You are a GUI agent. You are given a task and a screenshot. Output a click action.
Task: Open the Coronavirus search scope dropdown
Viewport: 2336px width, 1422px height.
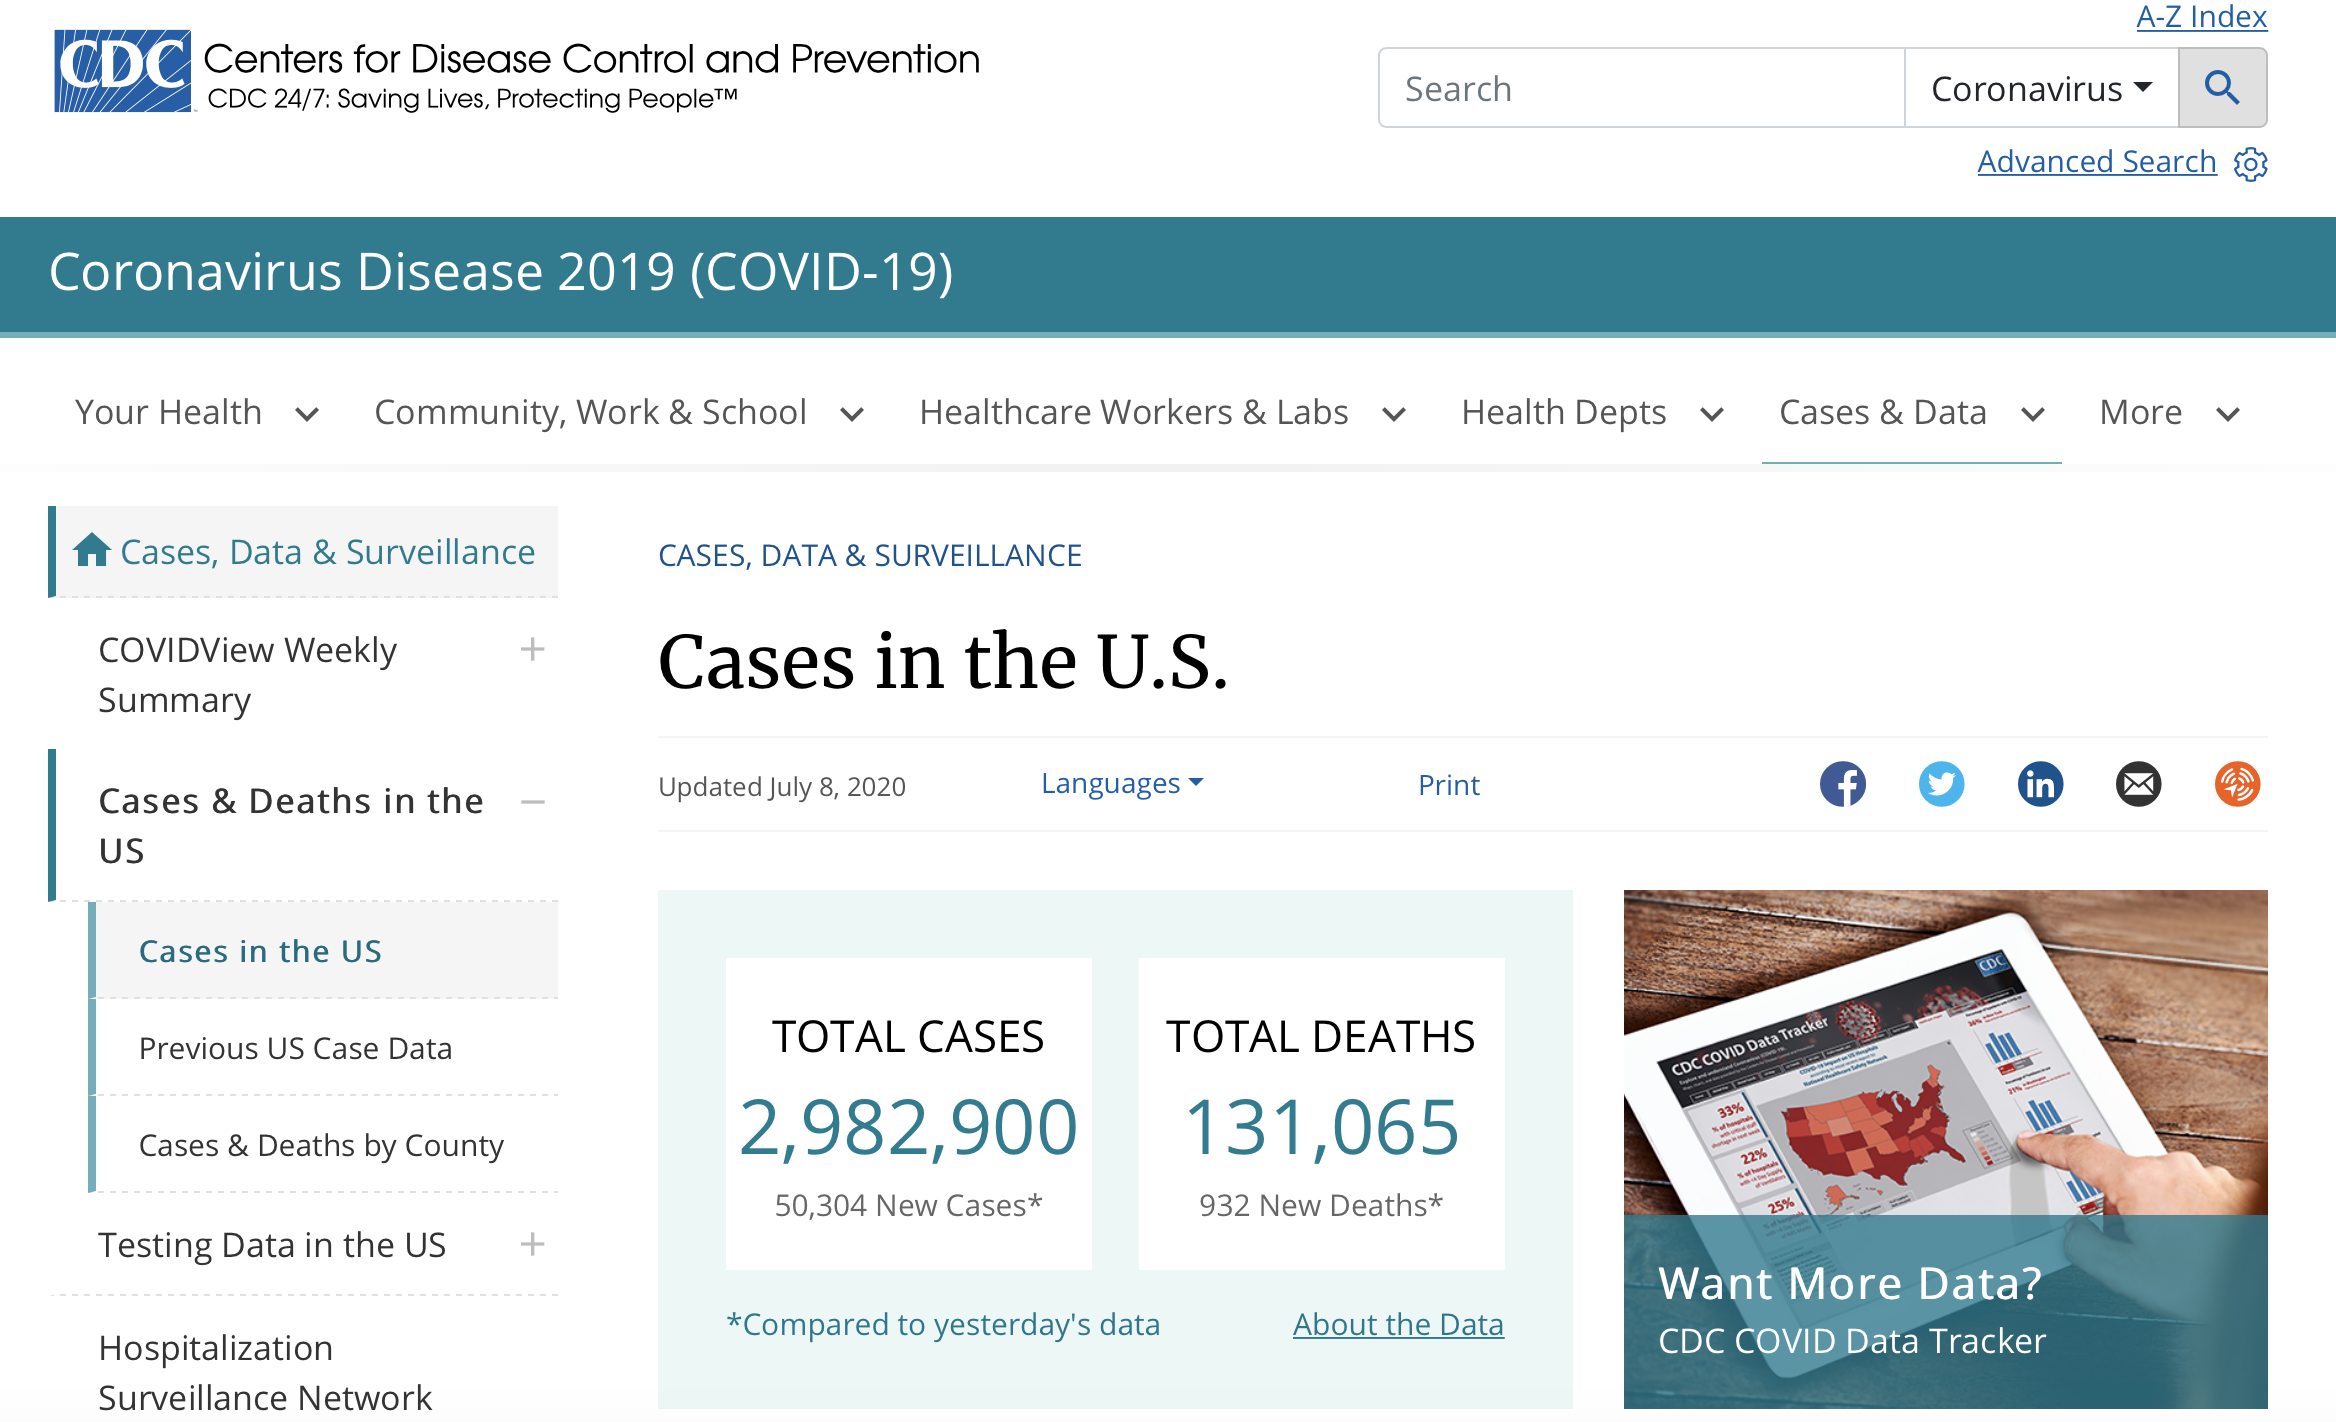[x=2041, y=88]
